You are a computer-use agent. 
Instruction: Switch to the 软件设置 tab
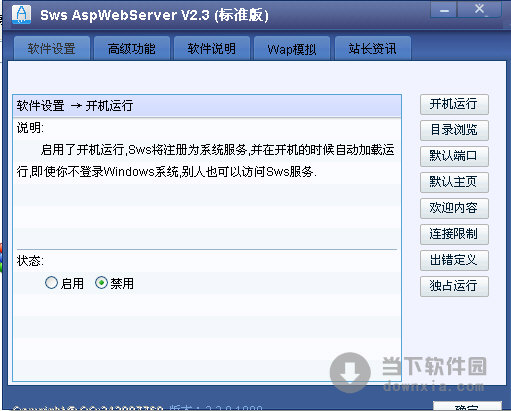(x=52, y=49)
